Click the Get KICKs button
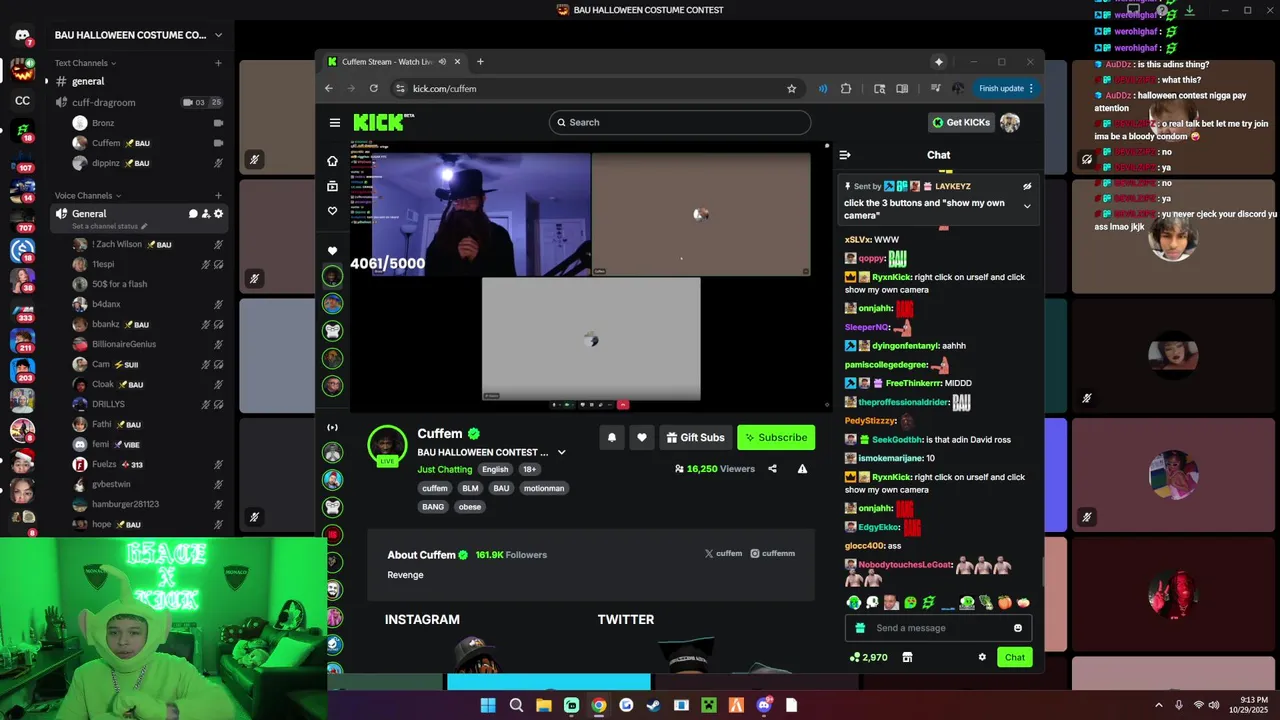Viewport: 1280px width, 720px height. pyautogui.click(x=961, y=123)
